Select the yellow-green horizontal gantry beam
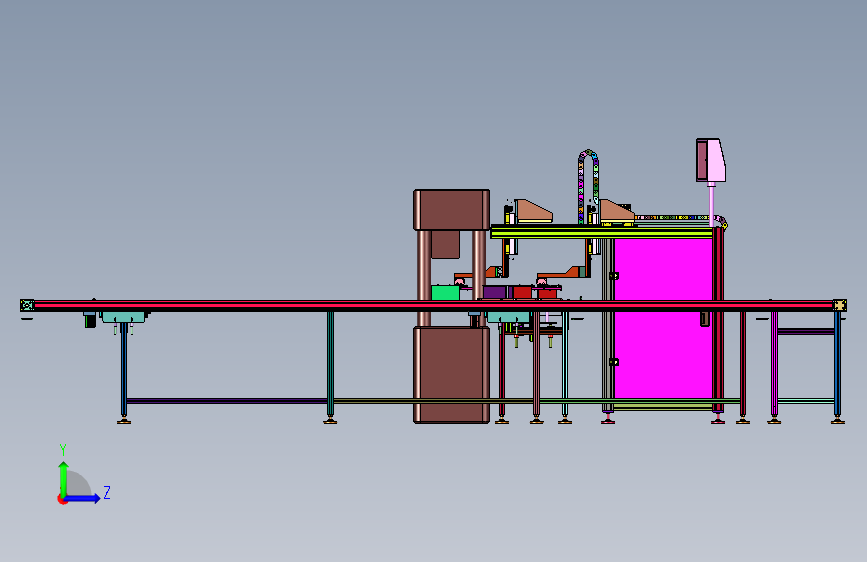 point(601,233)
